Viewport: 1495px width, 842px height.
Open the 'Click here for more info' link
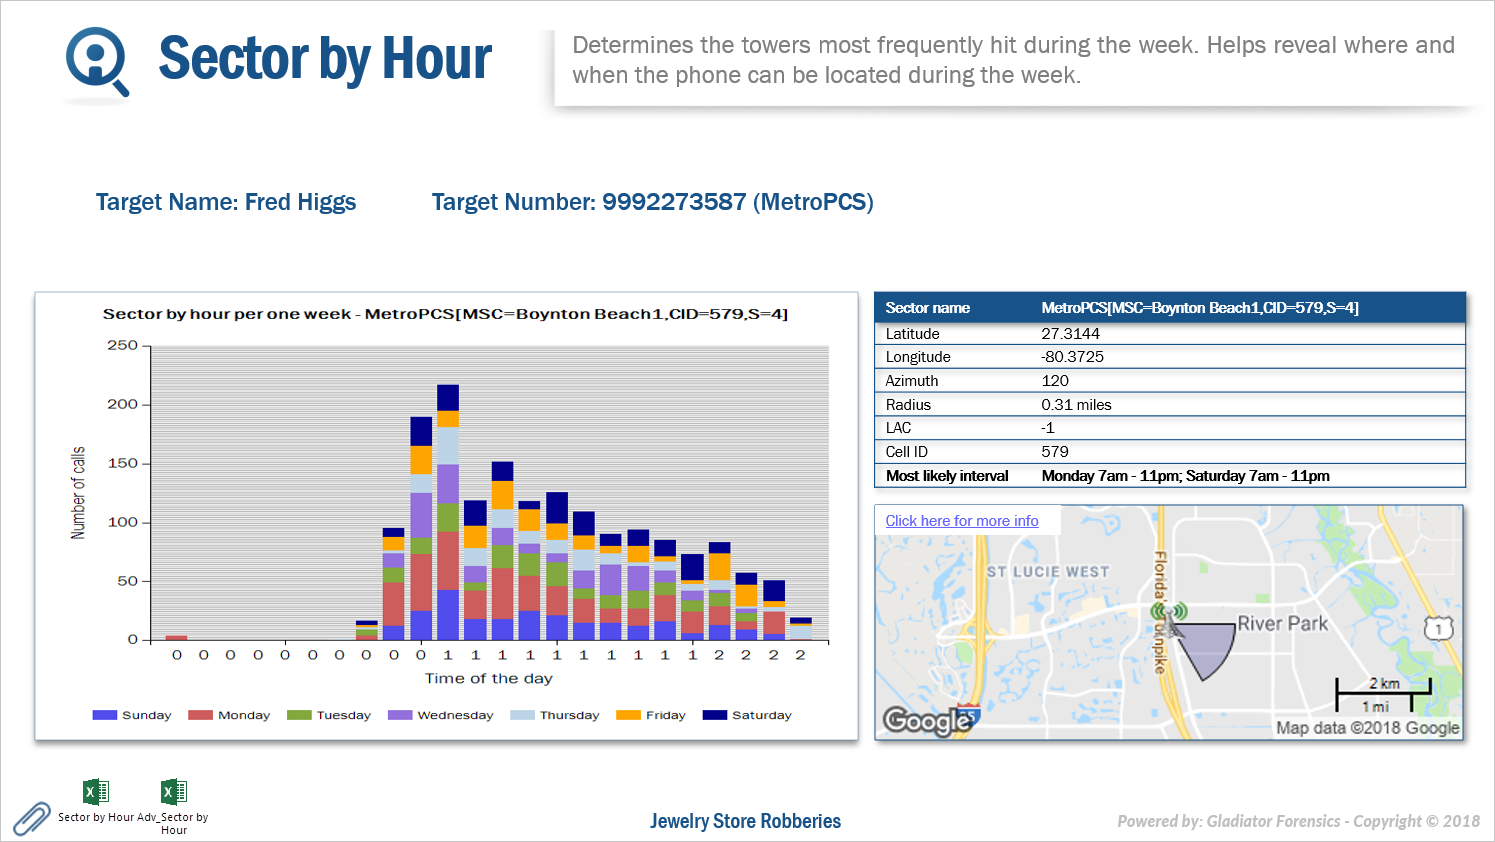coord(961,521)
